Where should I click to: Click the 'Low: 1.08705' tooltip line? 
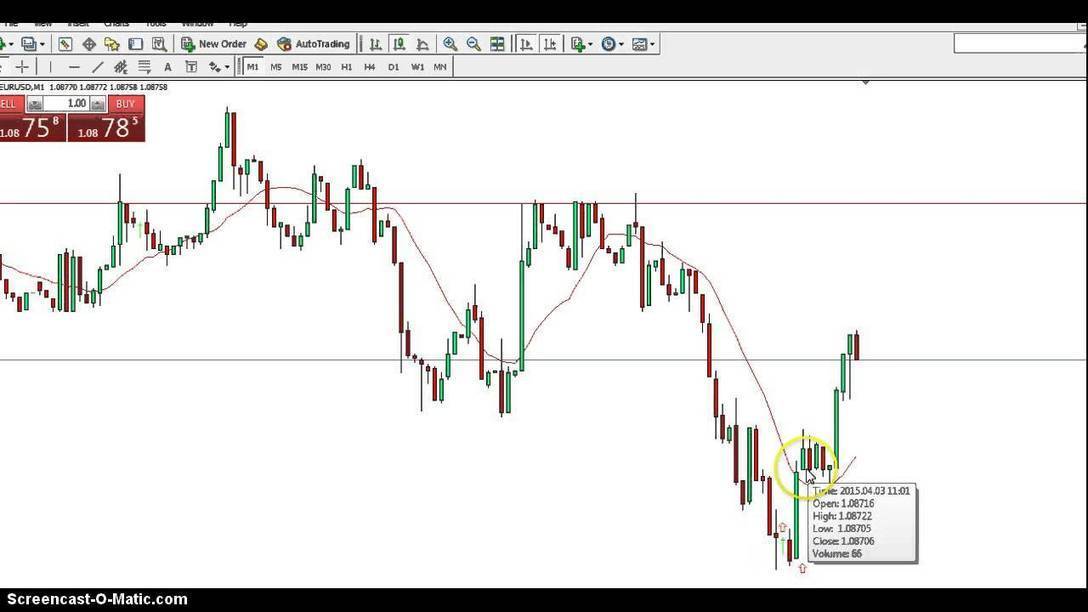click(x=842, y=529)
